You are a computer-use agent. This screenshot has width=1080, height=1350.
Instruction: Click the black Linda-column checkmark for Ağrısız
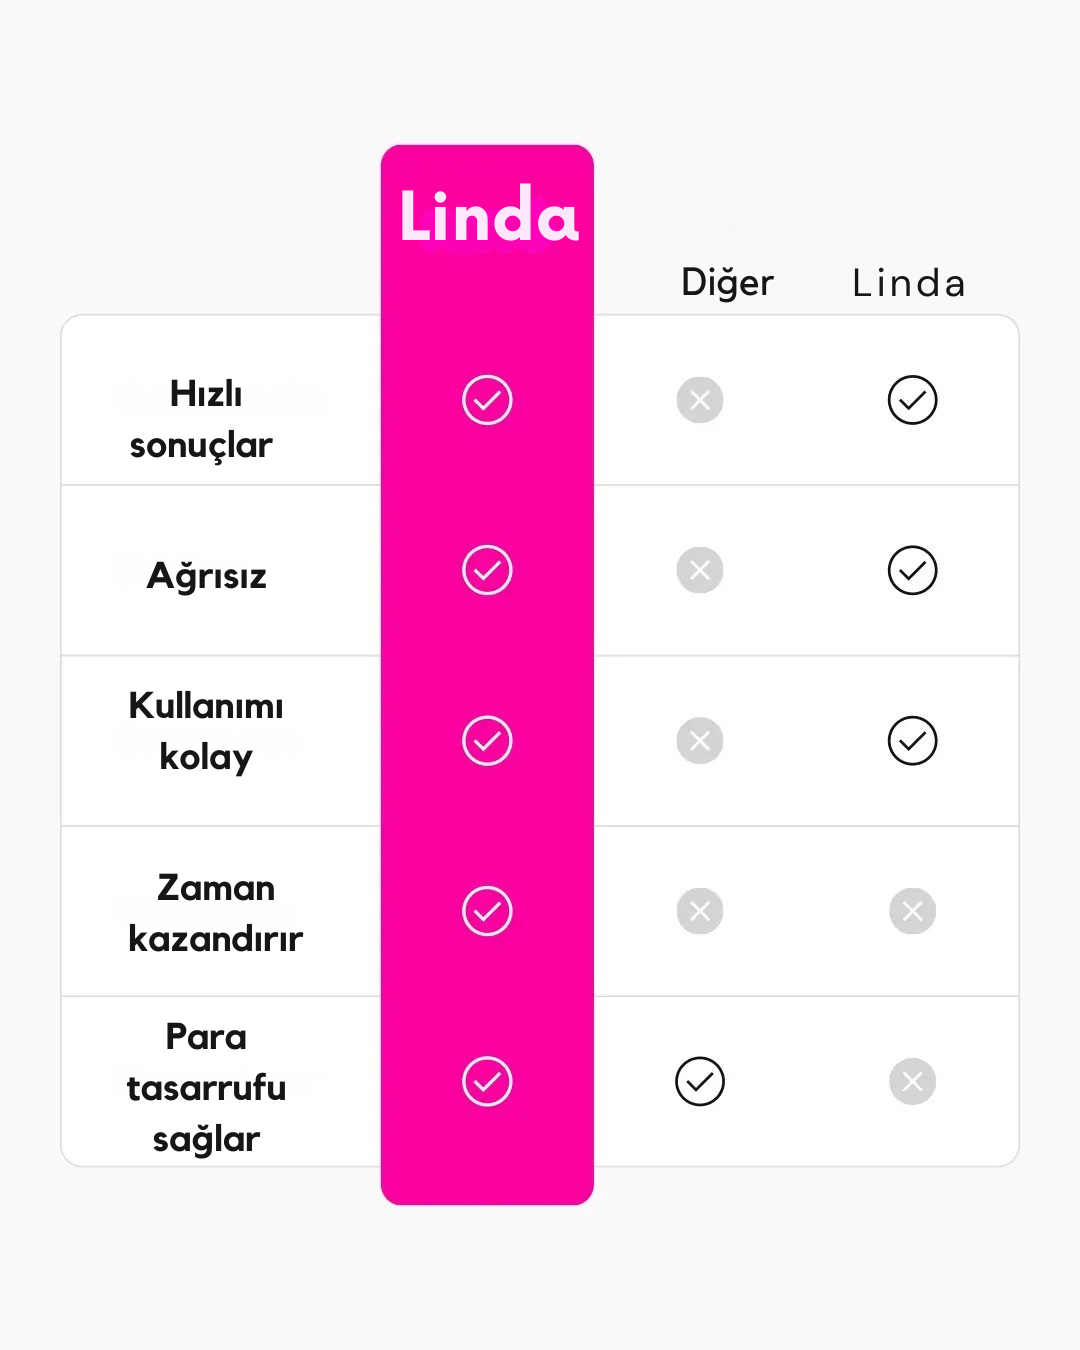(x=912, y=570)
